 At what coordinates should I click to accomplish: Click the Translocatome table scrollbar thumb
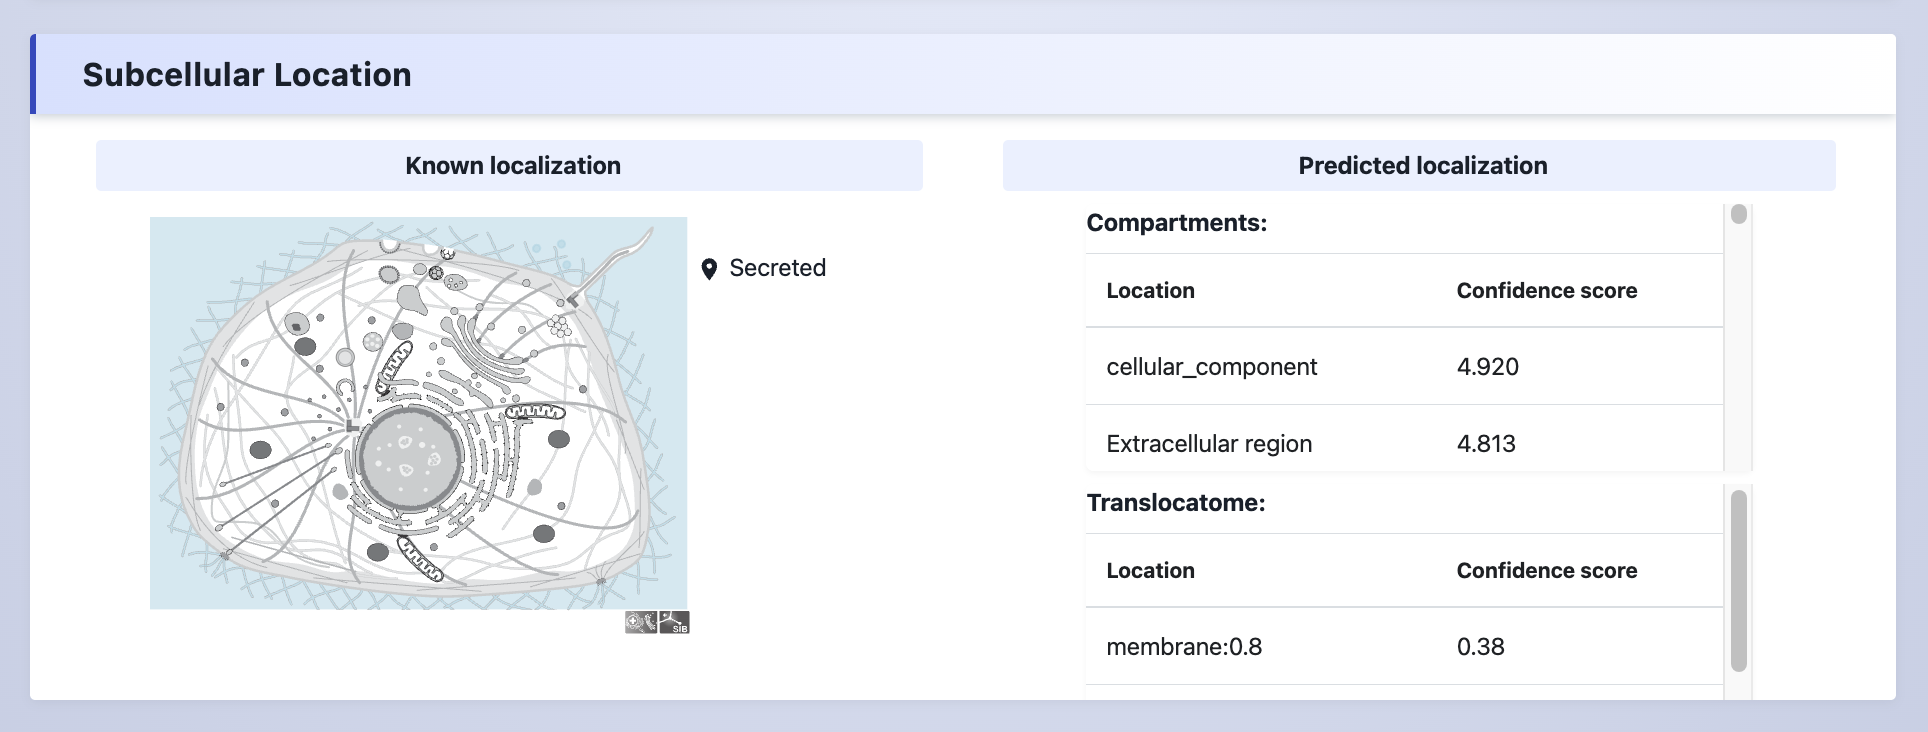click(1738, 580)
